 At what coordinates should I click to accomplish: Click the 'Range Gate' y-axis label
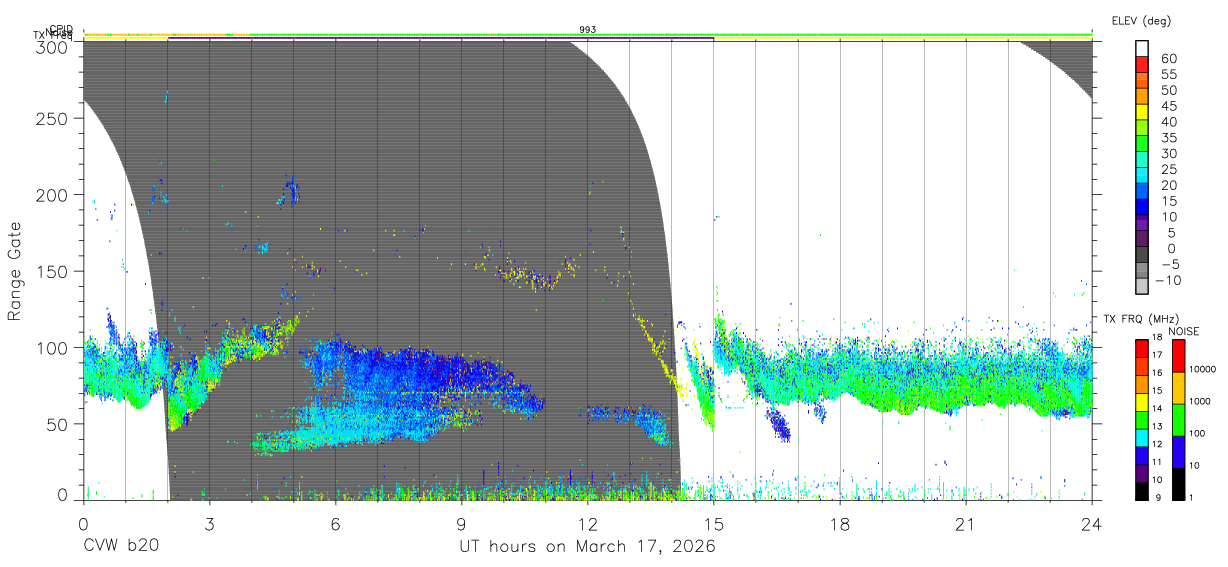pos(15,271)
